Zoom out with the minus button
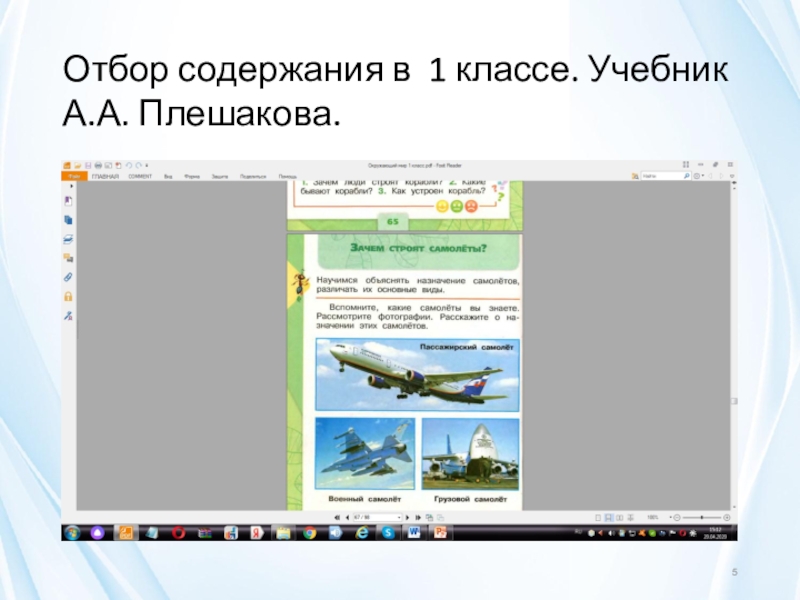Screen dimensions: 800x600 (x=677, y=517)
